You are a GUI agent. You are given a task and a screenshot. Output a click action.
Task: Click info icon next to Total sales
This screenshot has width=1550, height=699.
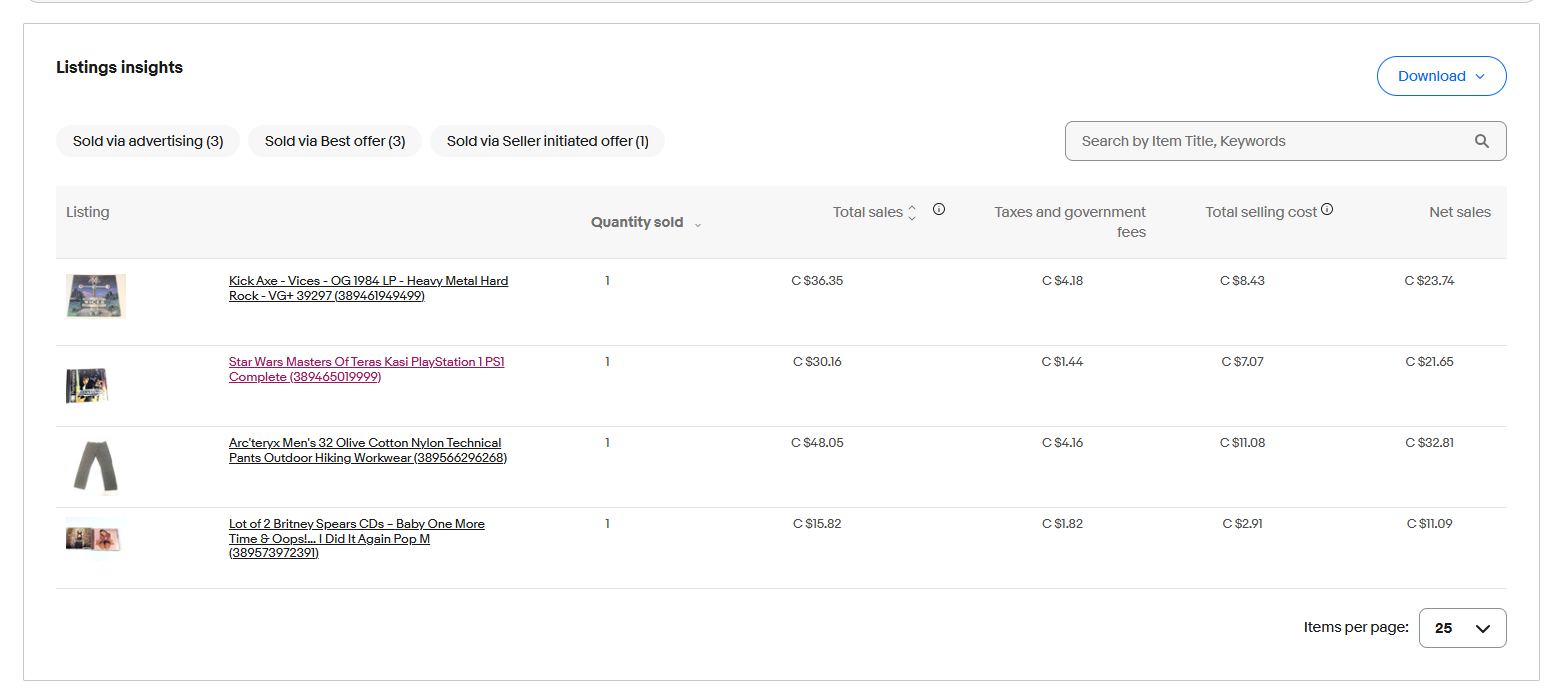(938, 210)
